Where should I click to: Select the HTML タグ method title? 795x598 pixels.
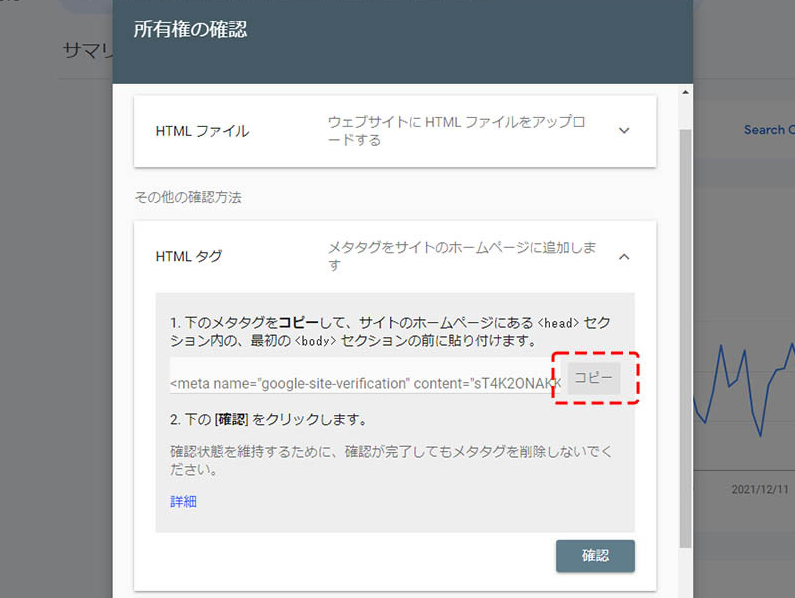tap(189, 257)
